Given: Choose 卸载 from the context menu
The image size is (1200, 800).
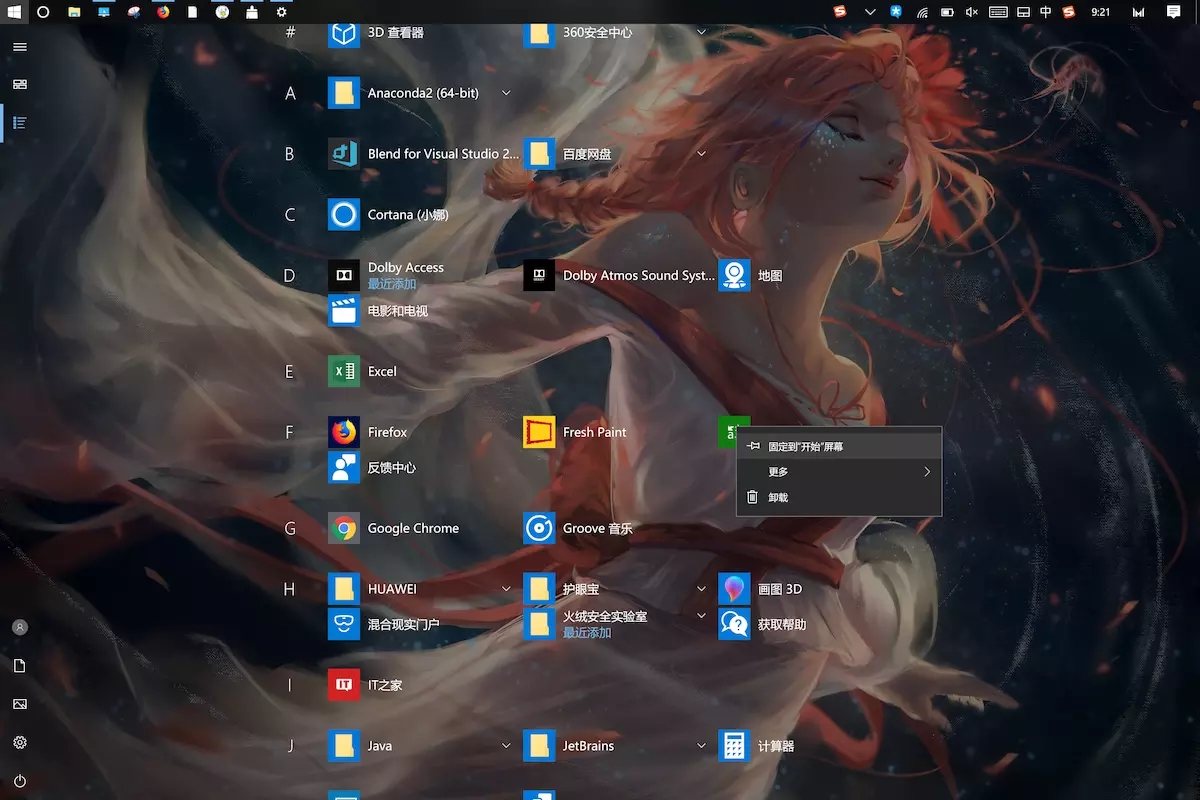Looking at the screenshot, I should 839,497.
